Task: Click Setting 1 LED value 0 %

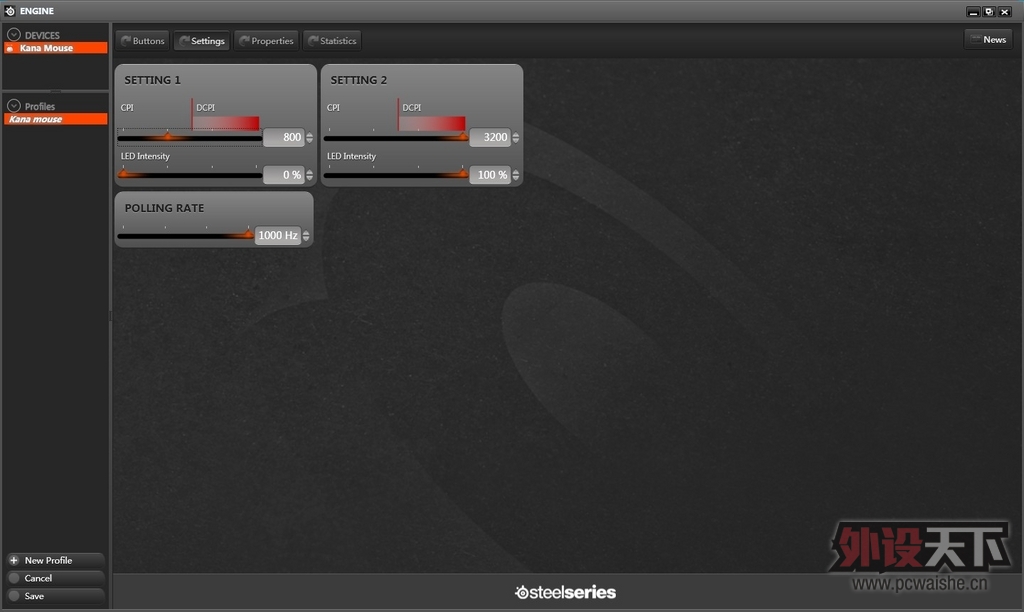Action: [284, 175]
